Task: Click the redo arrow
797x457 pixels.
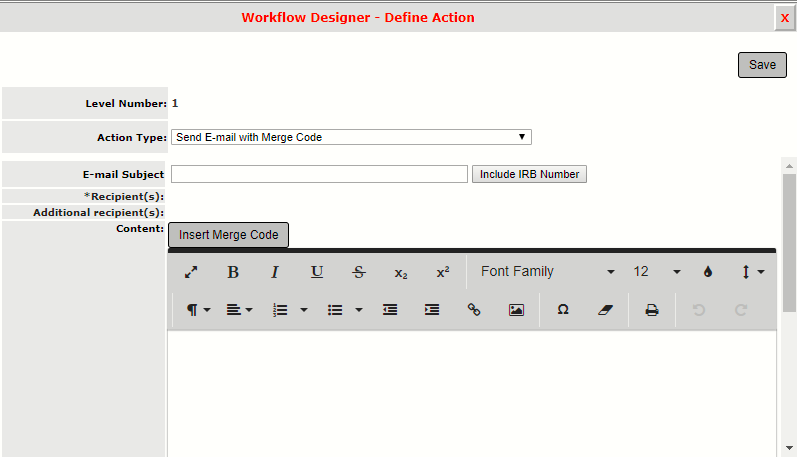Action: coord(741,310)
